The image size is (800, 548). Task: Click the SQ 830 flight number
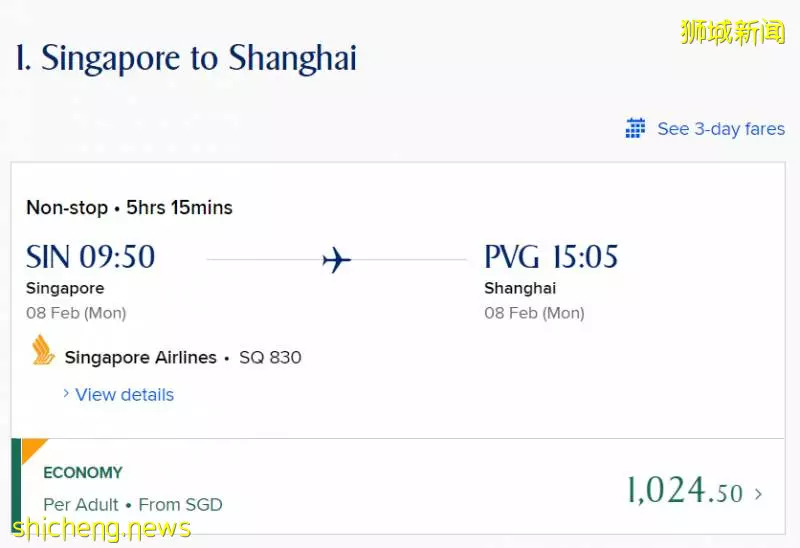pos(270,357)
